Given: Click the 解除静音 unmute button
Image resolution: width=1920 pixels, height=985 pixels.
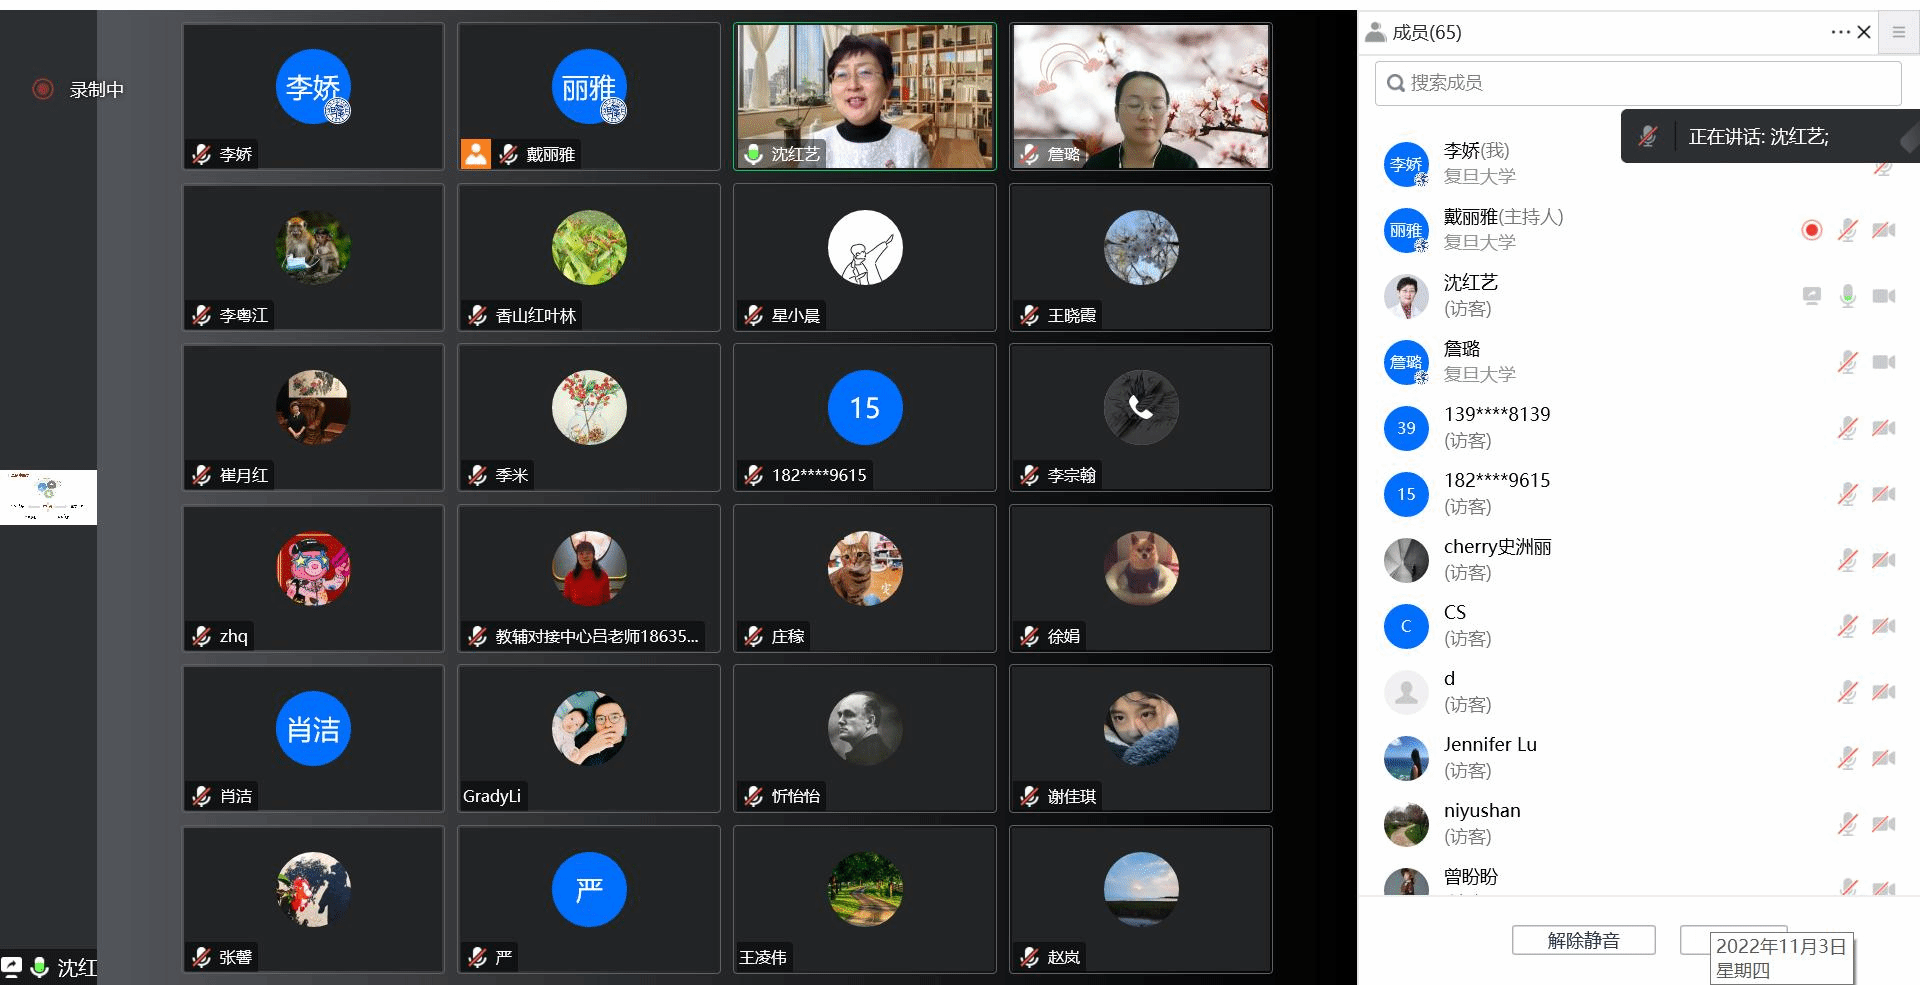Looking at the screenshot, I should [1583, 940].
